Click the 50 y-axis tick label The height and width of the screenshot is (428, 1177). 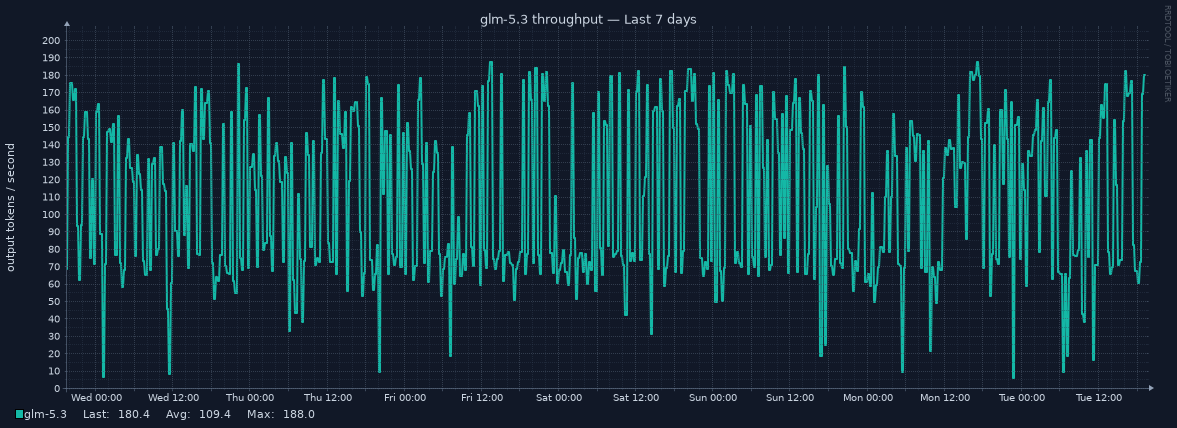tap(55, 302)
